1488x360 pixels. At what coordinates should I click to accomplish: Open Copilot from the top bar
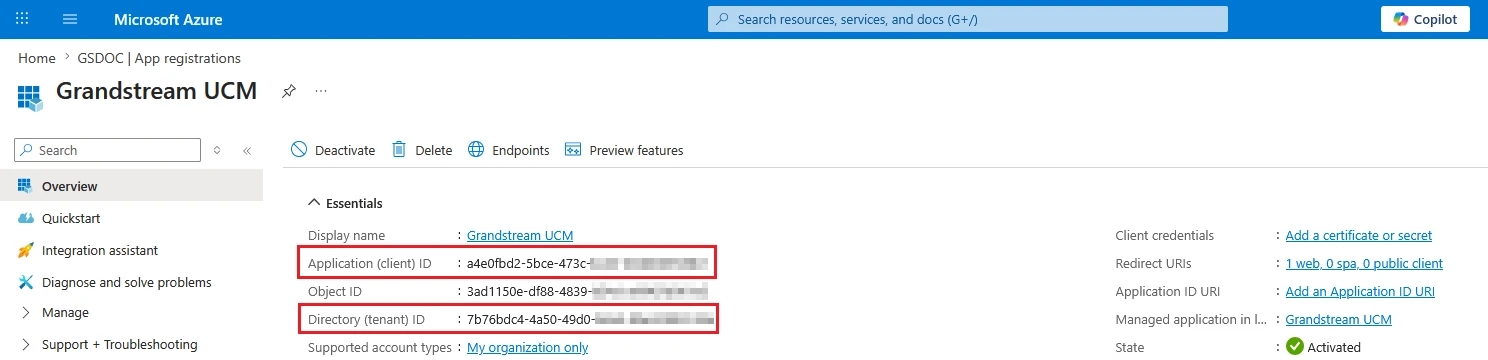[1425, 19]
